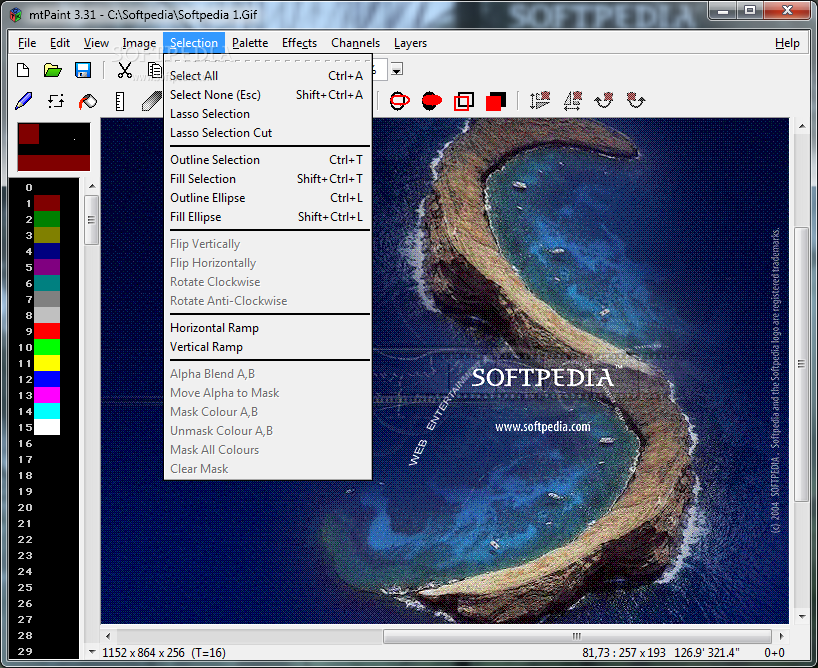Select the Paint pencil tool
This screenshot has width=818, height=668.
tap(23, 101)
